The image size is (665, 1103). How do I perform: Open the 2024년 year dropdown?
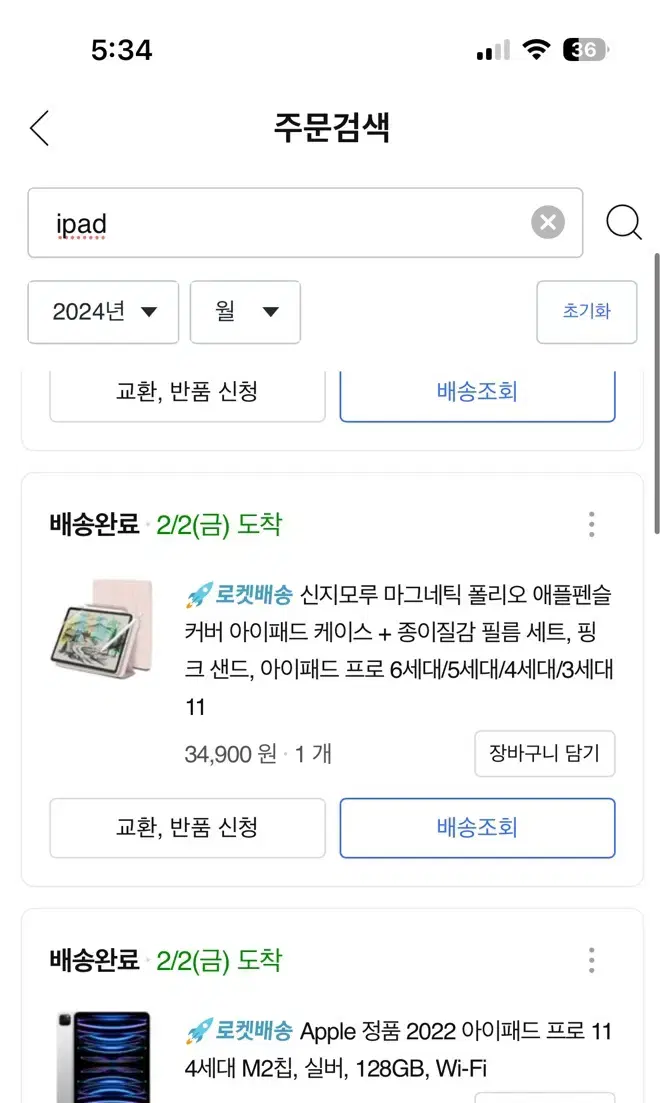tap(103, 312)
